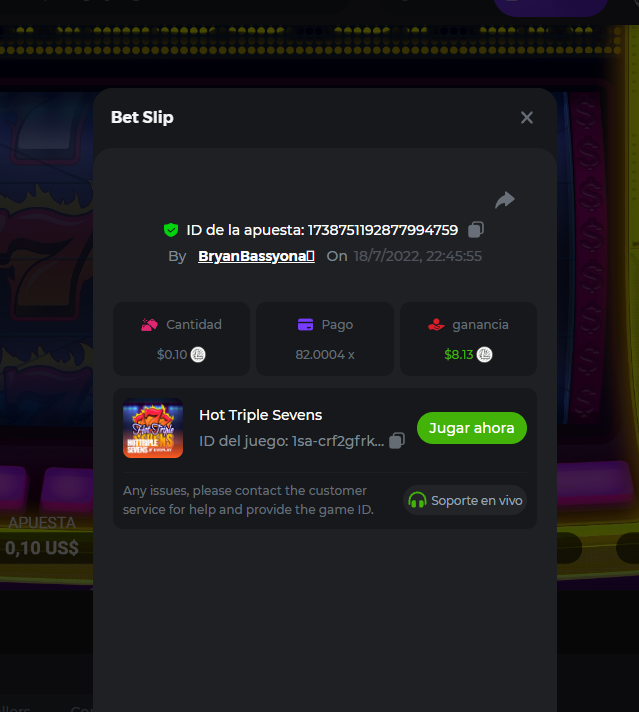
Task: Click the purple Pago card icon
Action: click(305, 325)
